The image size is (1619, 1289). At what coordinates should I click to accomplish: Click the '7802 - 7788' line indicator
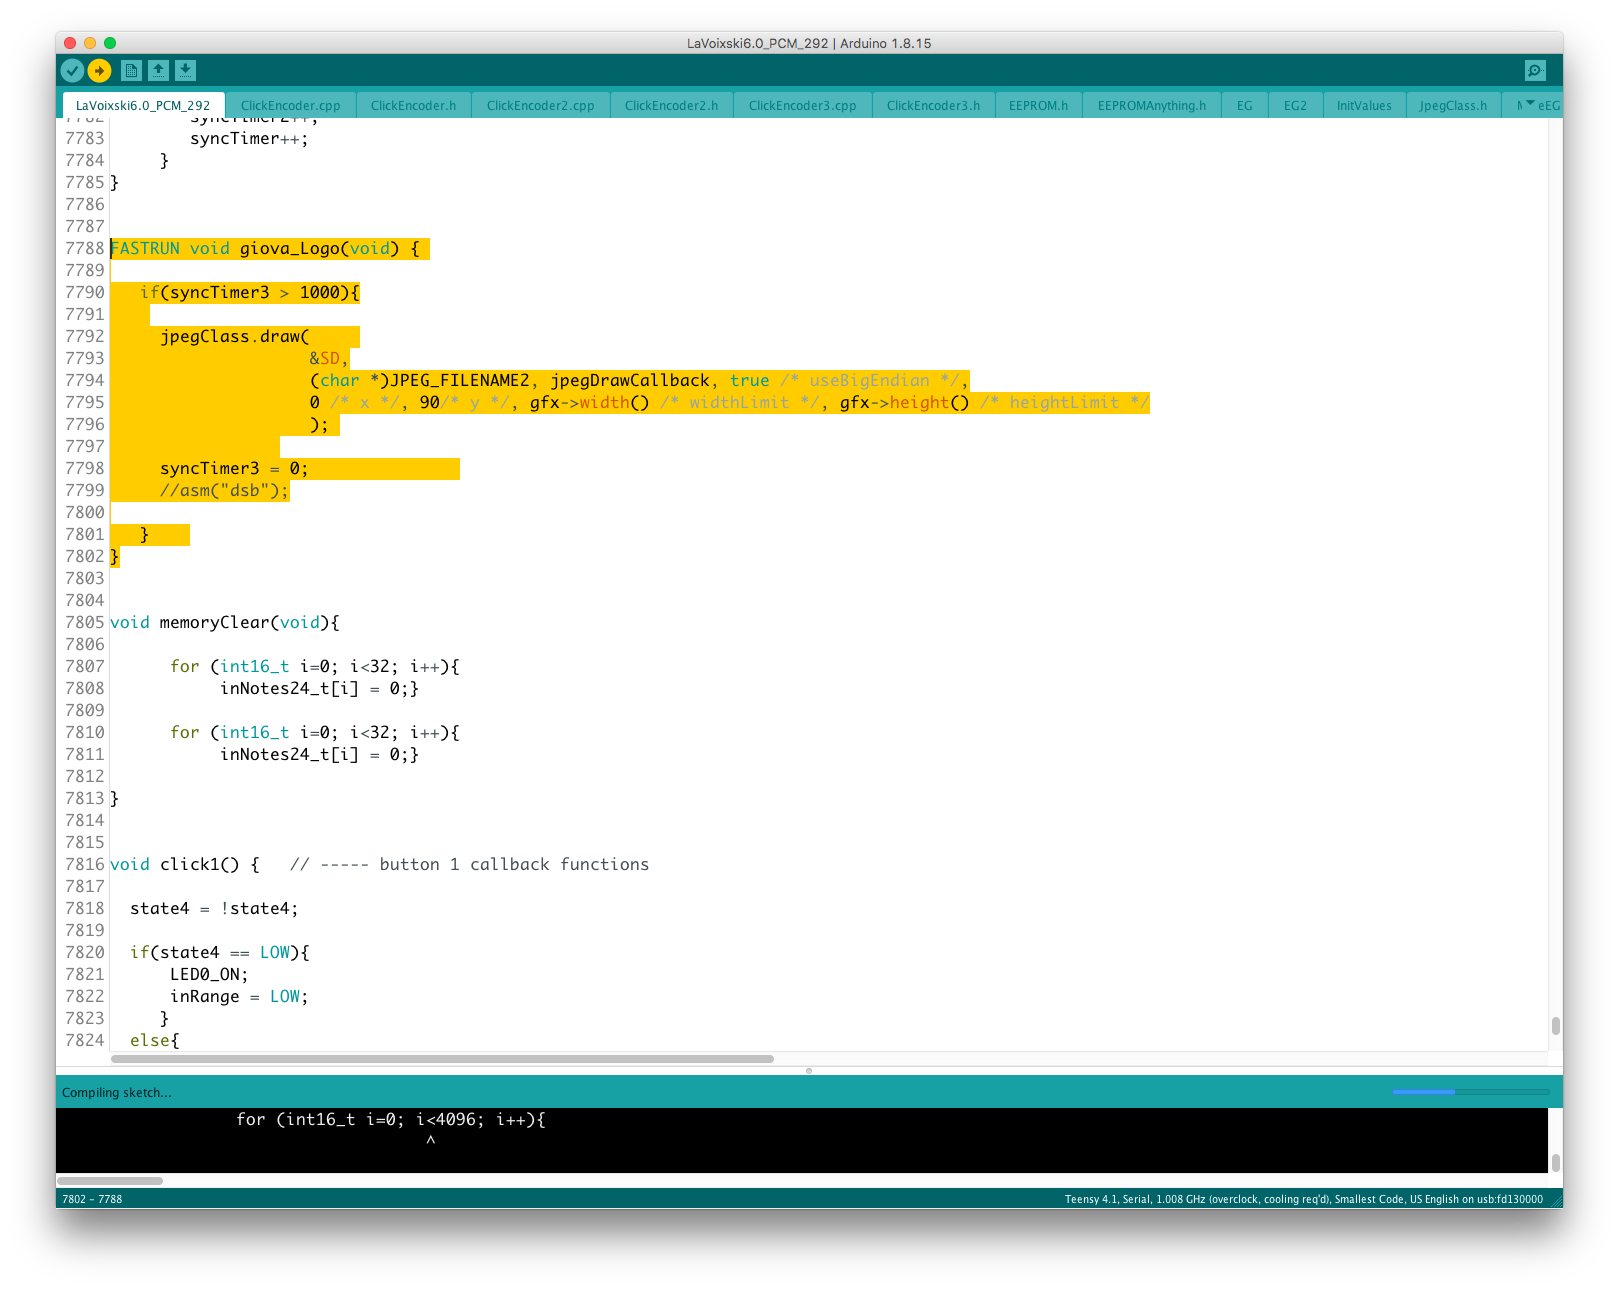pyautogui.click(x=92, y=1199)
